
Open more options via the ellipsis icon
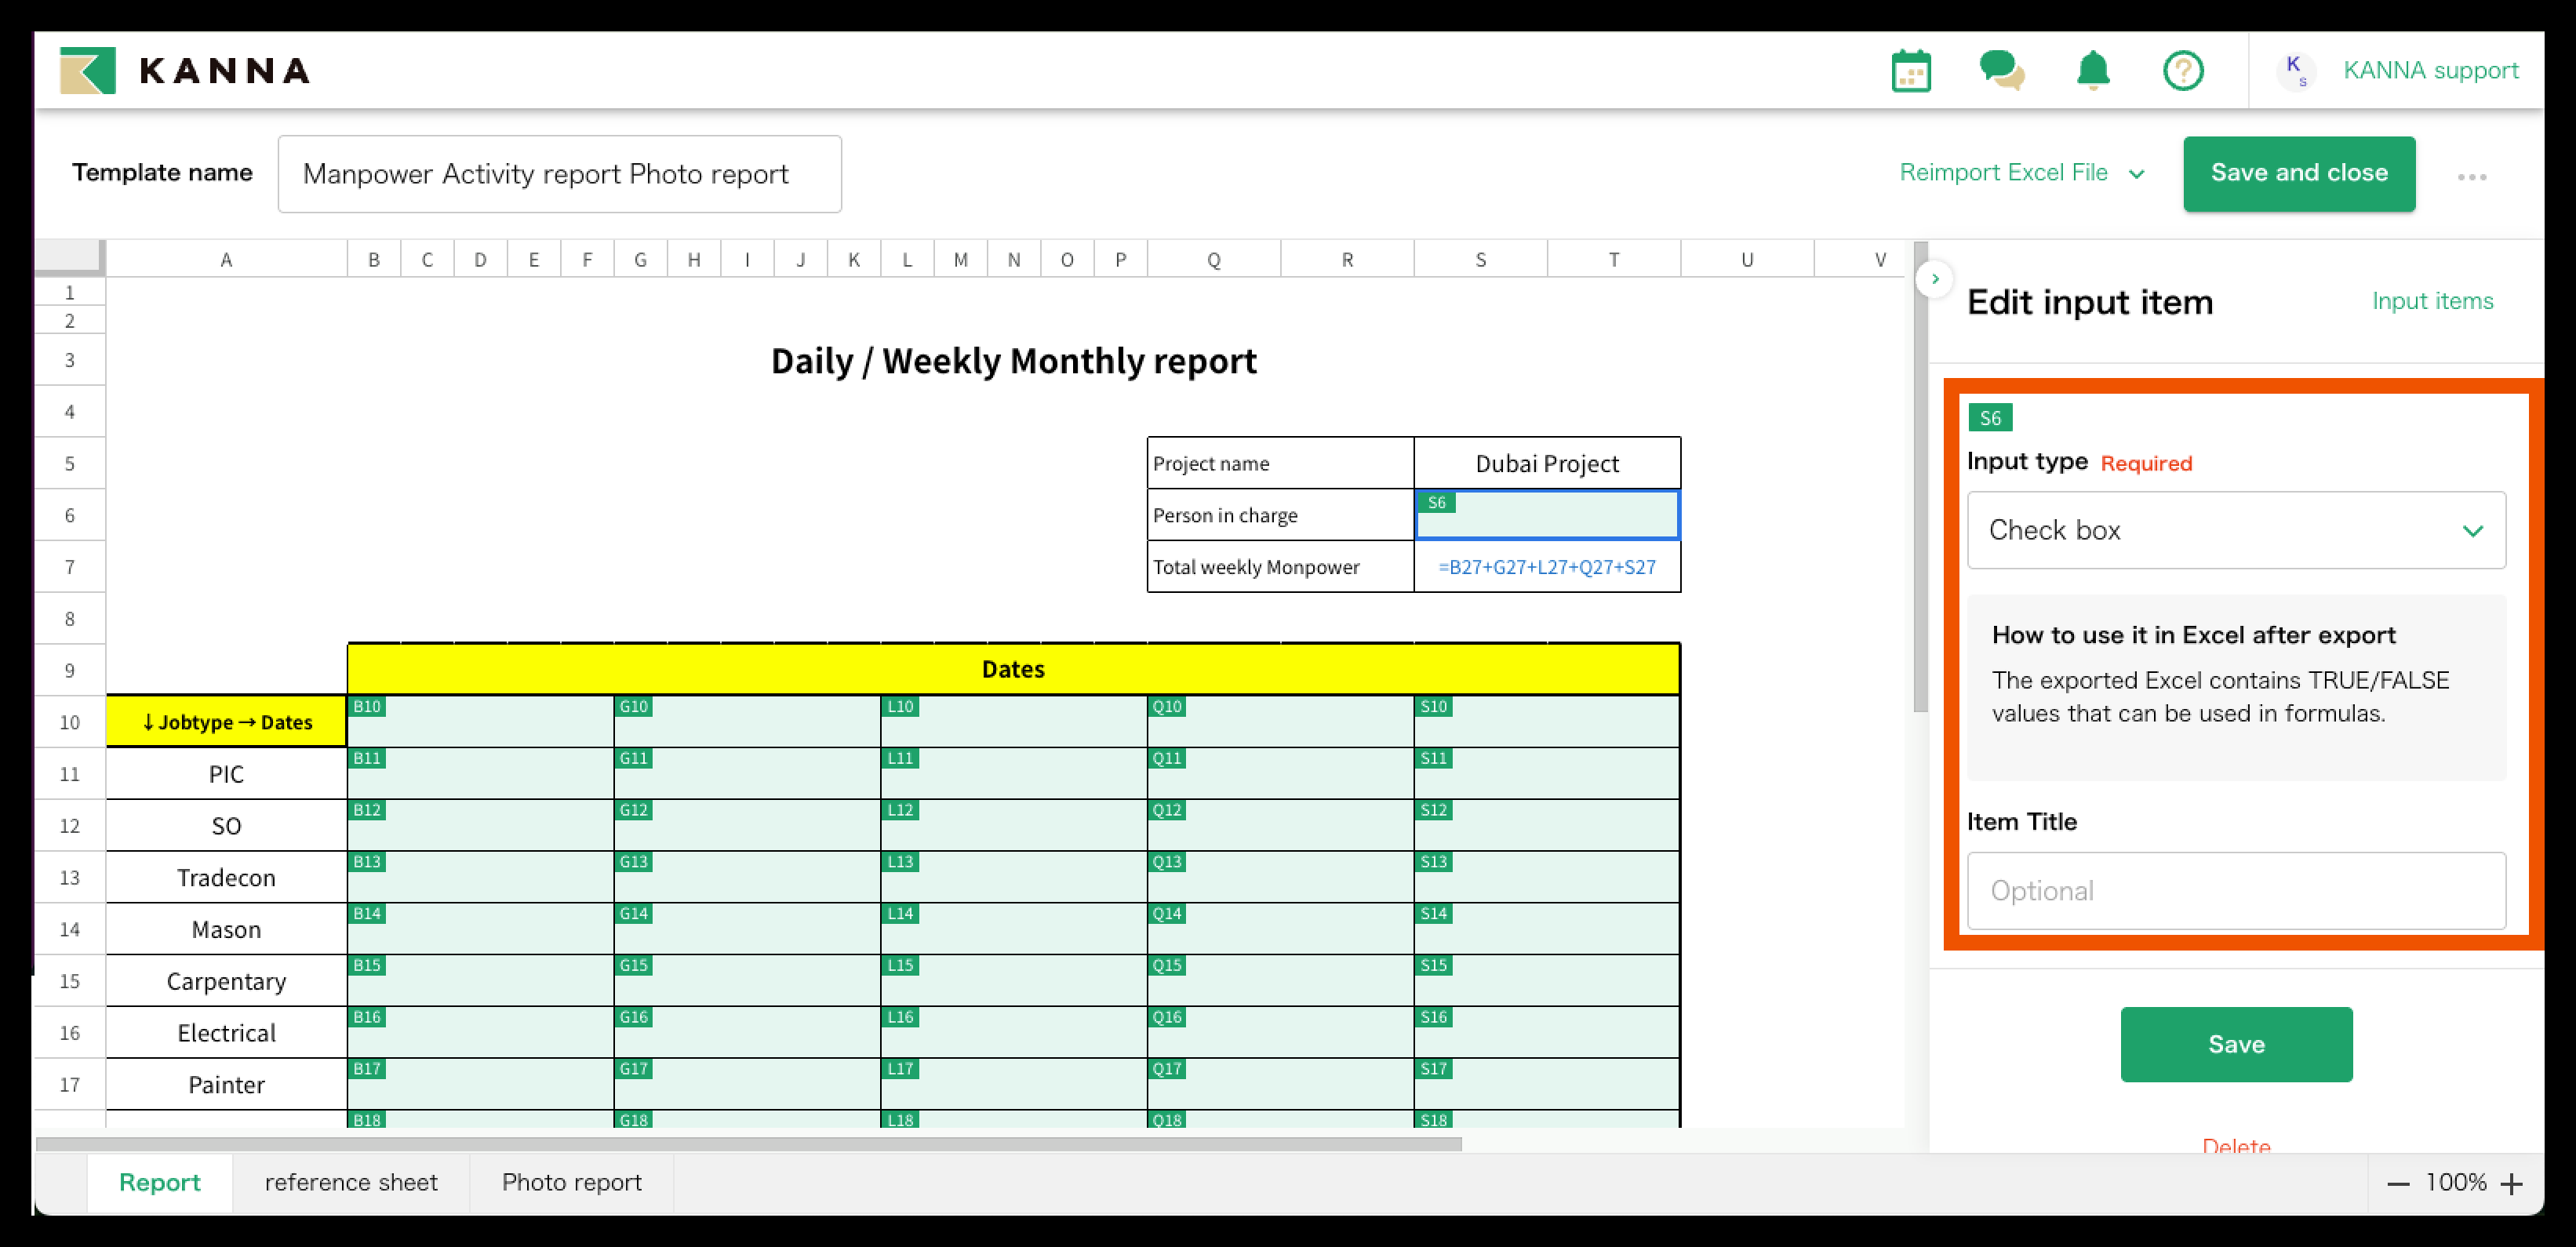2473,176
